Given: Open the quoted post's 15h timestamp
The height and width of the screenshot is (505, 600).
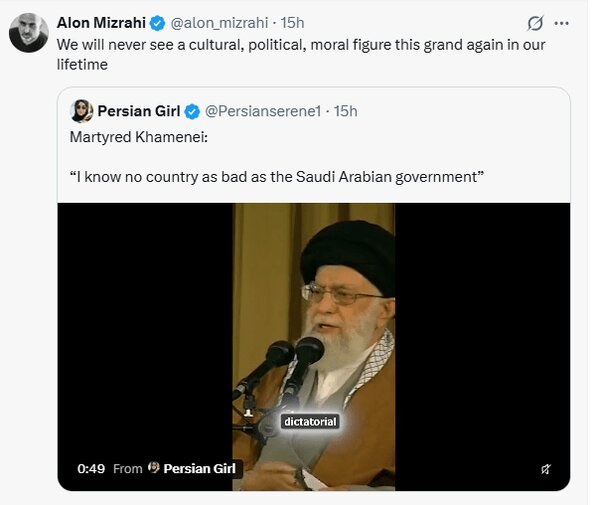Looking at the screenshot, I should (x=346, y=111).
